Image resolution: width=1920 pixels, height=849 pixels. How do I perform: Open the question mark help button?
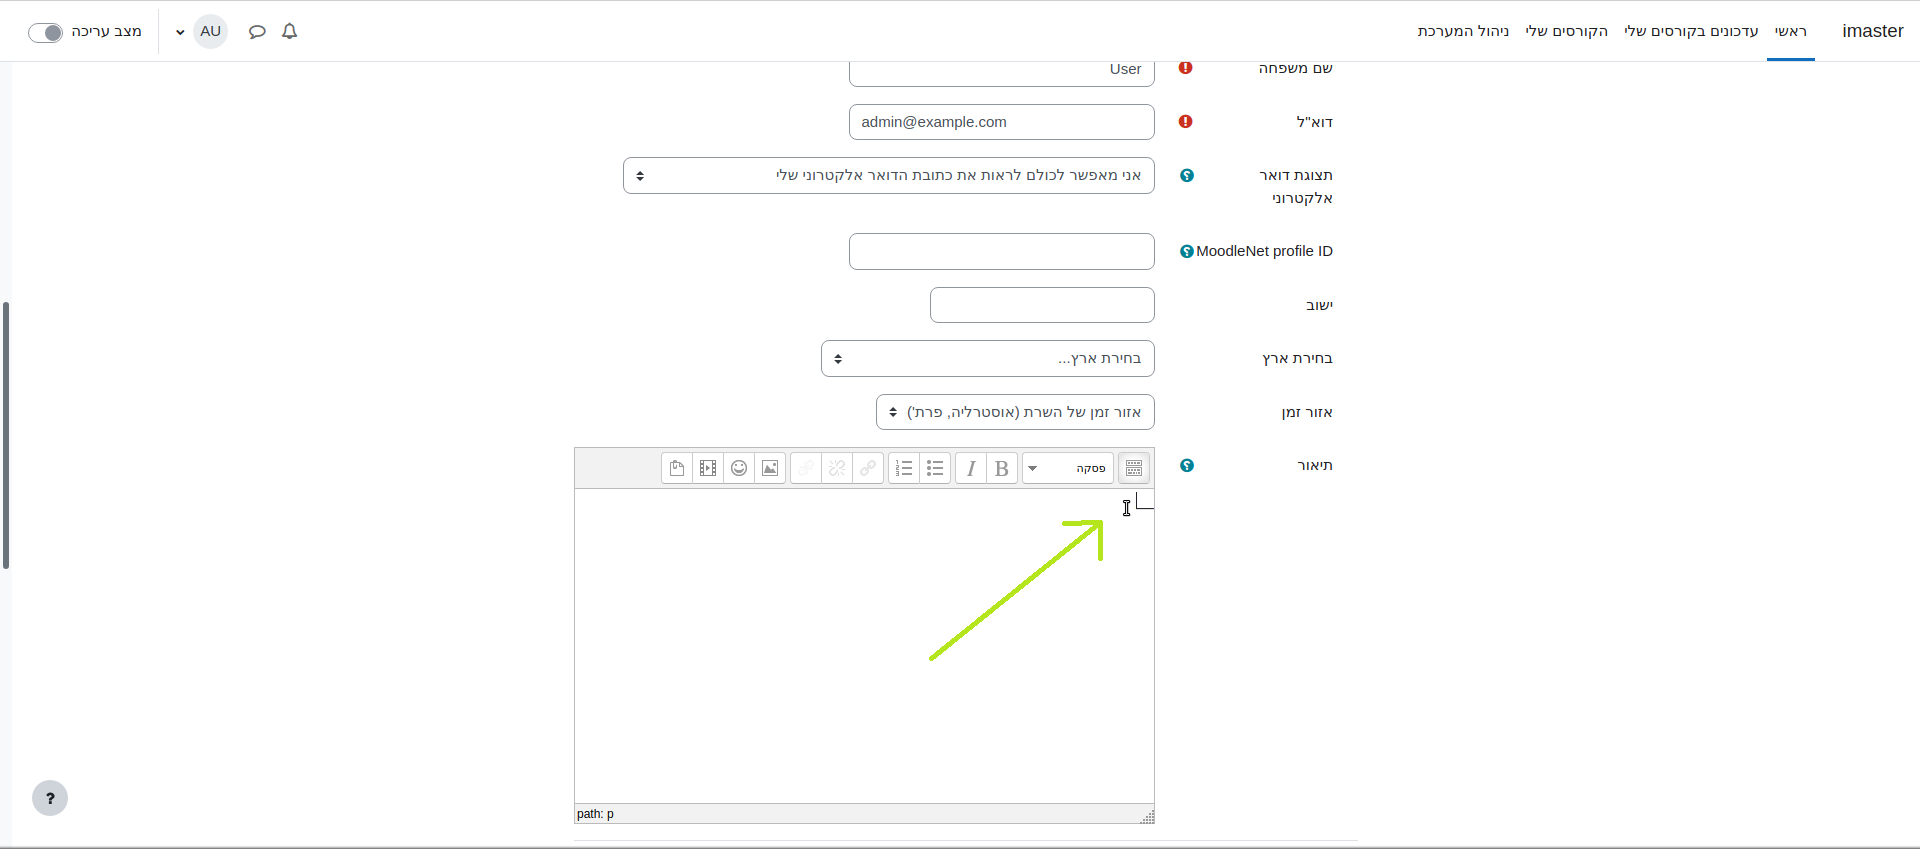coord(50,798)
